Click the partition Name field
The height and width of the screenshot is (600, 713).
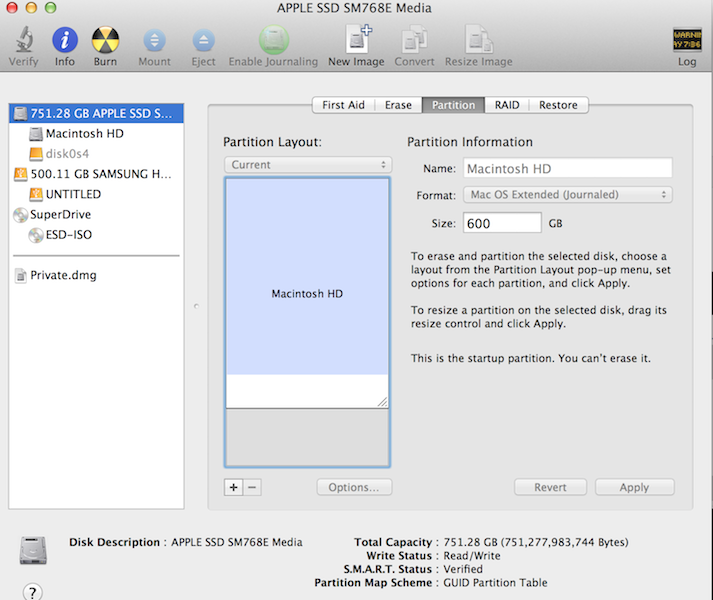(567, 169)
